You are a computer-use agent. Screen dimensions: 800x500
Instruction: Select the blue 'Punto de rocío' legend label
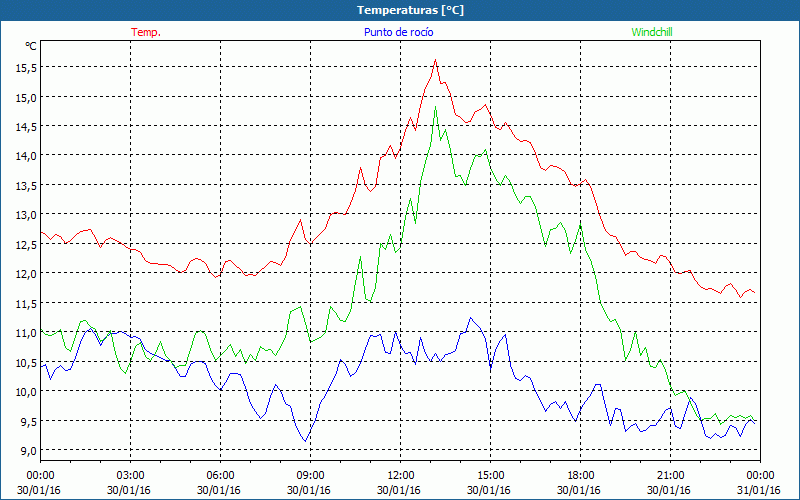398,32
